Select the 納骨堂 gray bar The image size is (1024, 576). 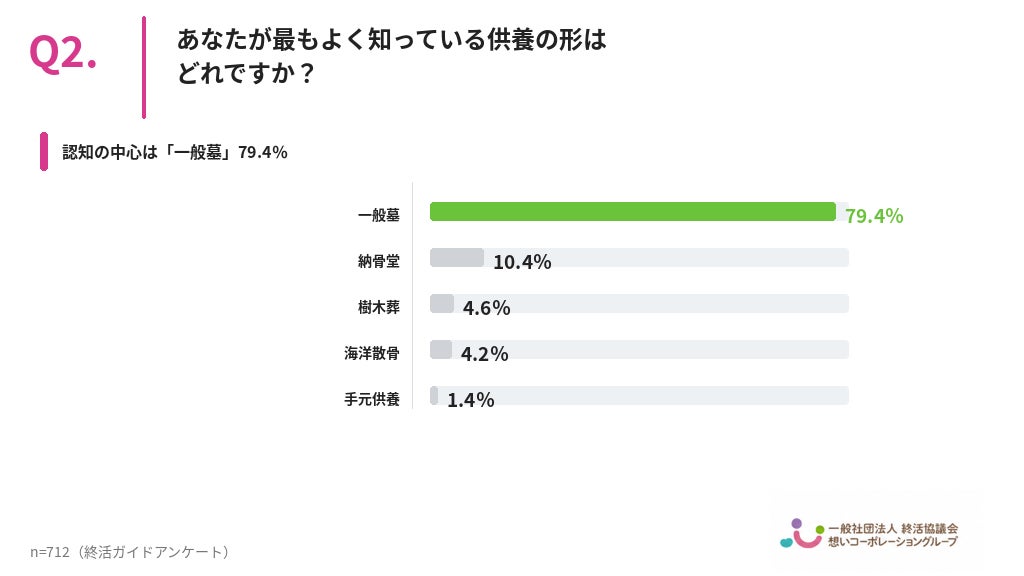click(456, 257)
